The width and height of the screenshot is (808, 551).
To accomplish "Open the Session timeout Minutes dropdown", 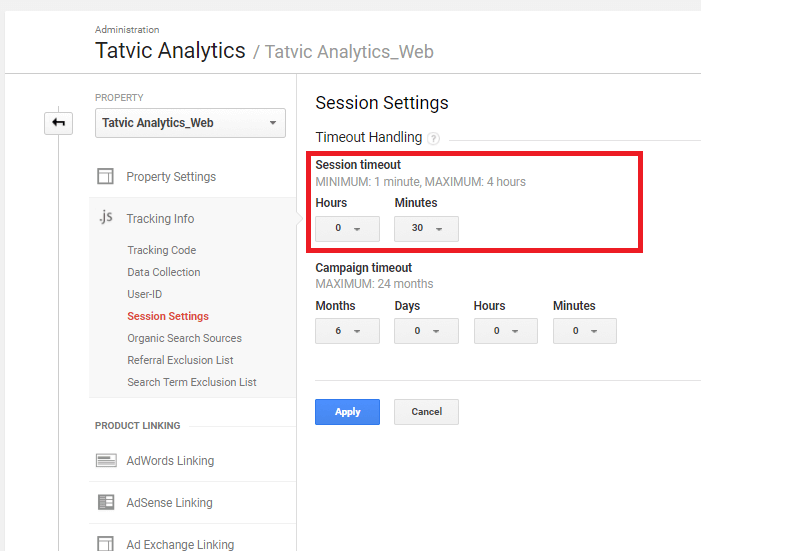I will [x=426, y=228].
